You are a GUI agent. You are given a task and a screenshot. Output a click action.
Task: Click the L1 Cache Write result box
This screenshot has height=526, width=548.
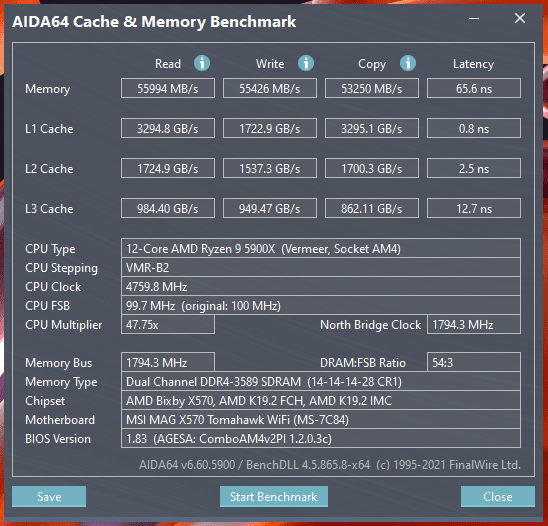[270, 128]
